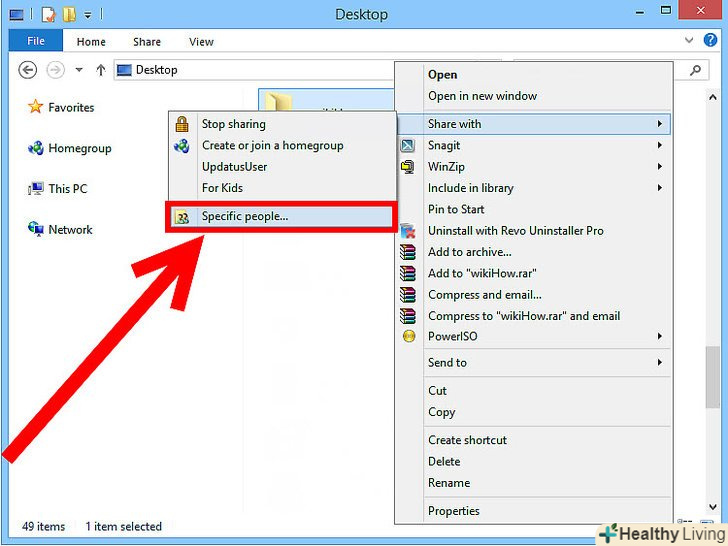
Task: Open the recent locations dropdown arrow
Action: [x=79, y=70]
